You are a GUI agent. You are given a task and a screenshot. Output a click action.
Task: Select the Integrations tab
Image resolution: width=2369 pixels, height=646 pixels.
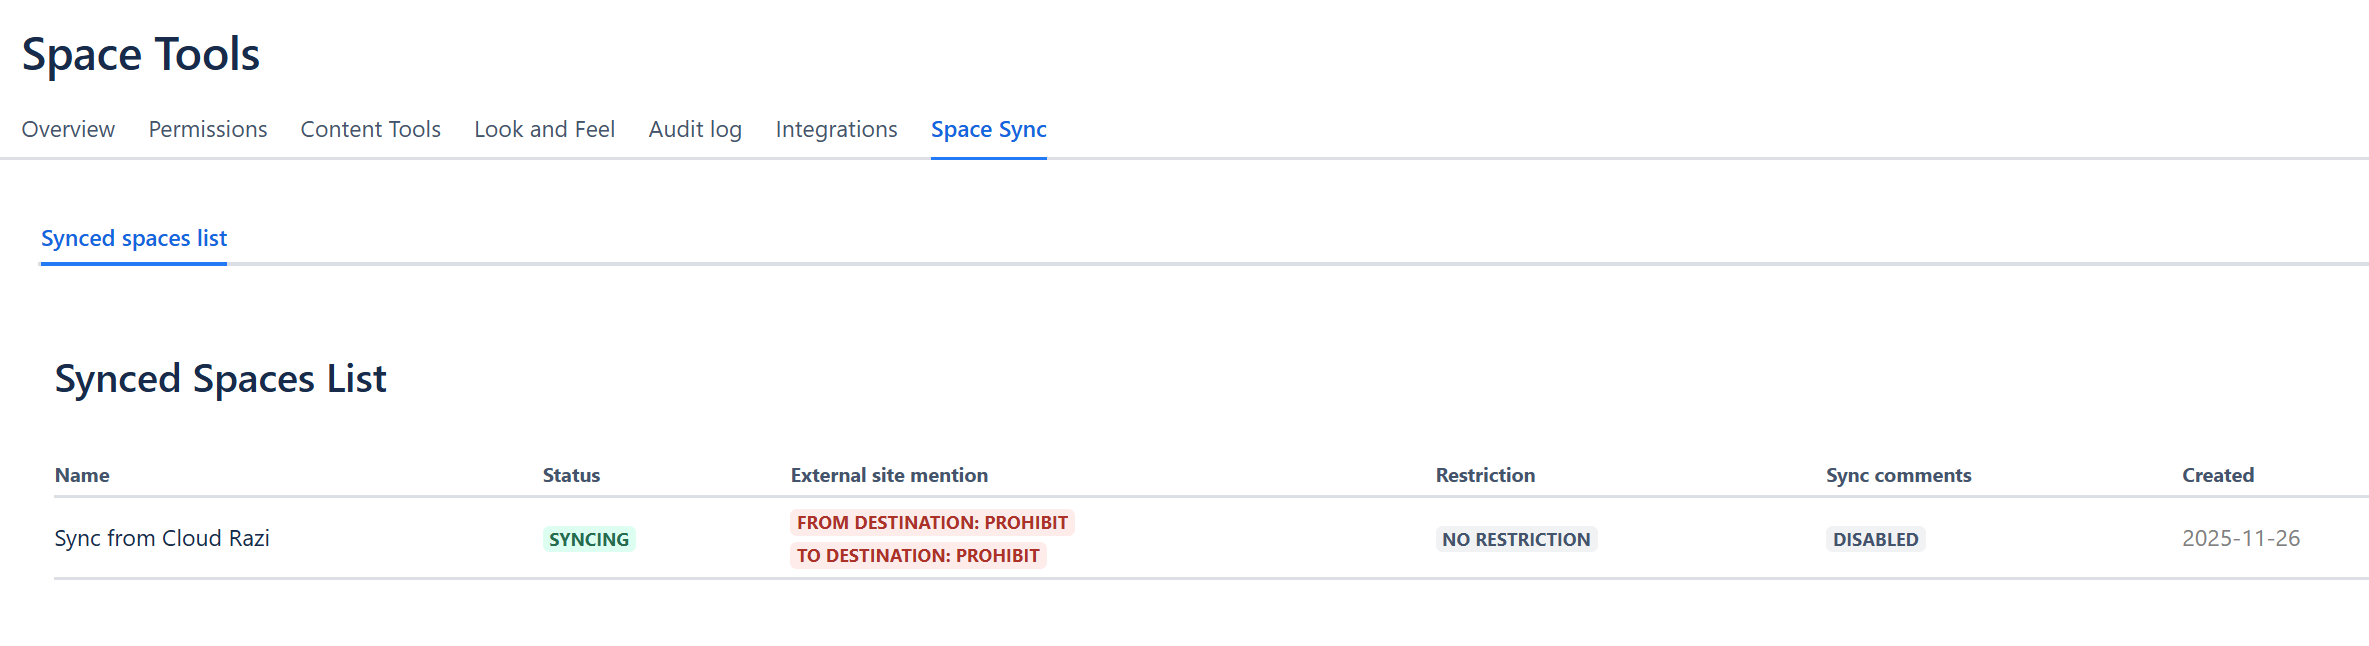click(836, 129)
